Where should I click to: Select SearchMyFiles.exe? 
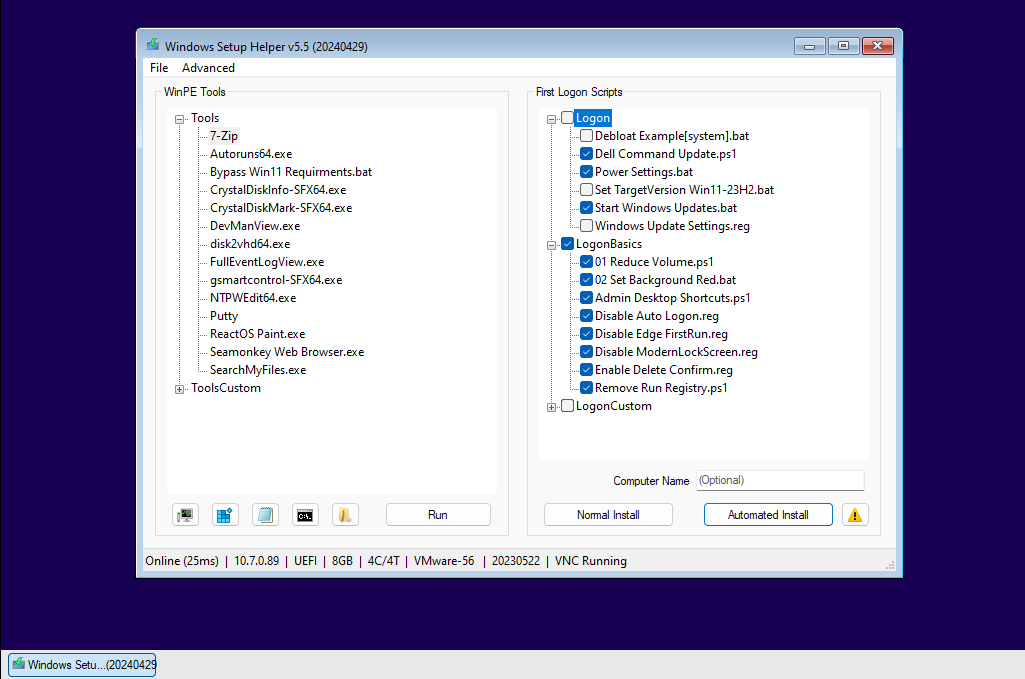click(258, 370)
